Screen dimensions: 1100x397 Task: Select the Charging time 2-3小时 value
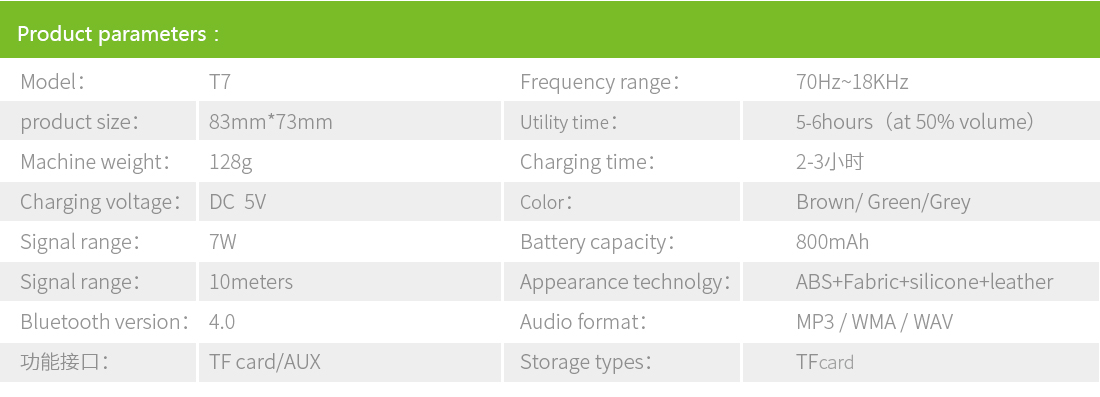830,162
